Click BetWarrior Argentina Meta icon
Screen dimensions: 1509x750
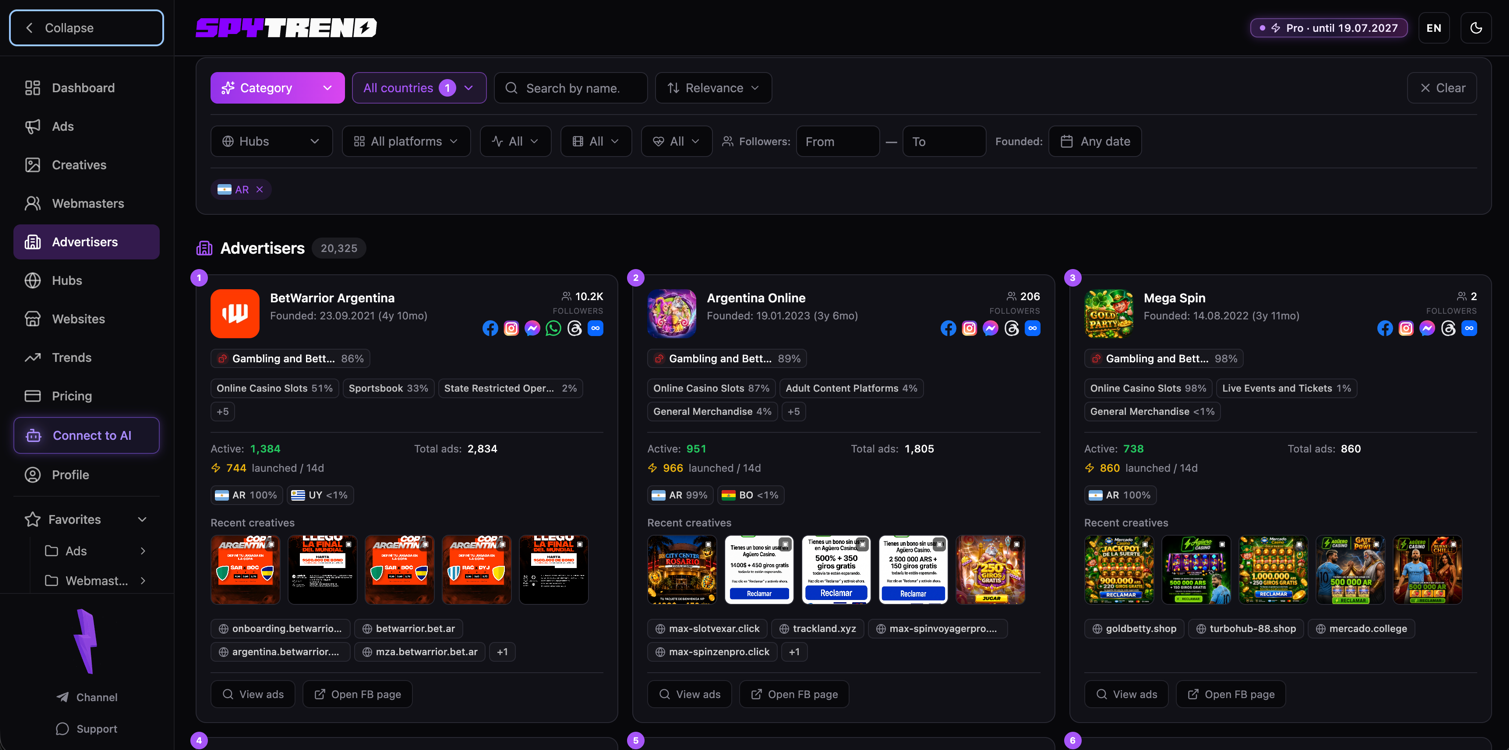click(596, 328)
